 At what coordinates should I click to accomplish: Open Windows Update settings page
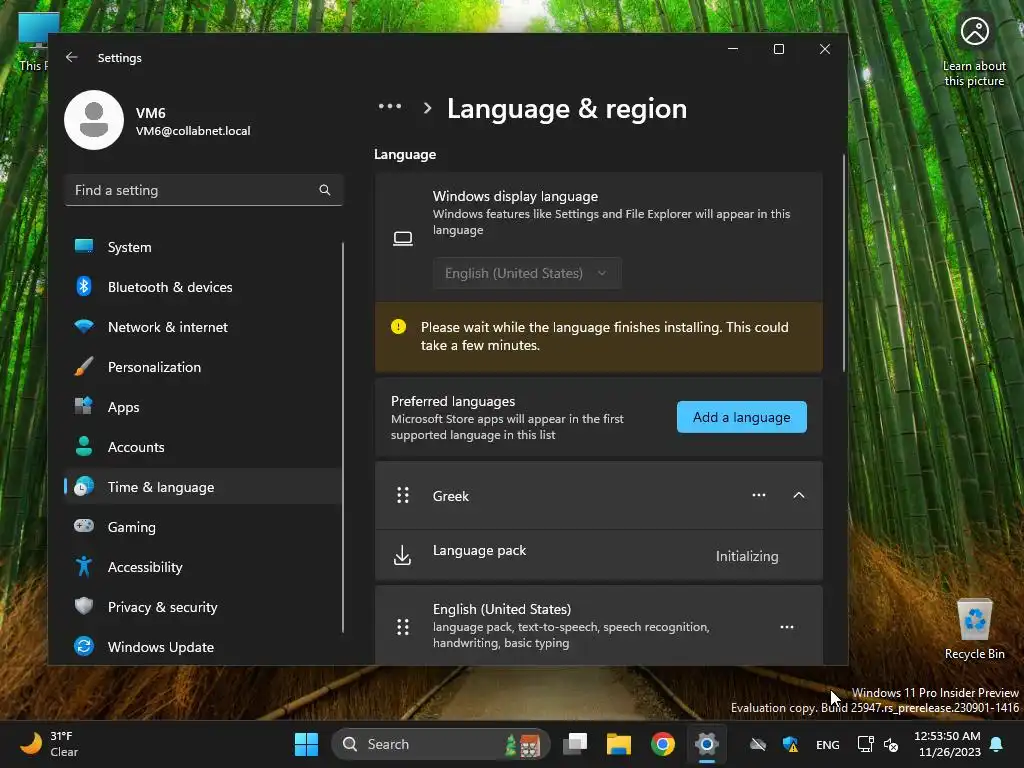[x=204, y=647]
